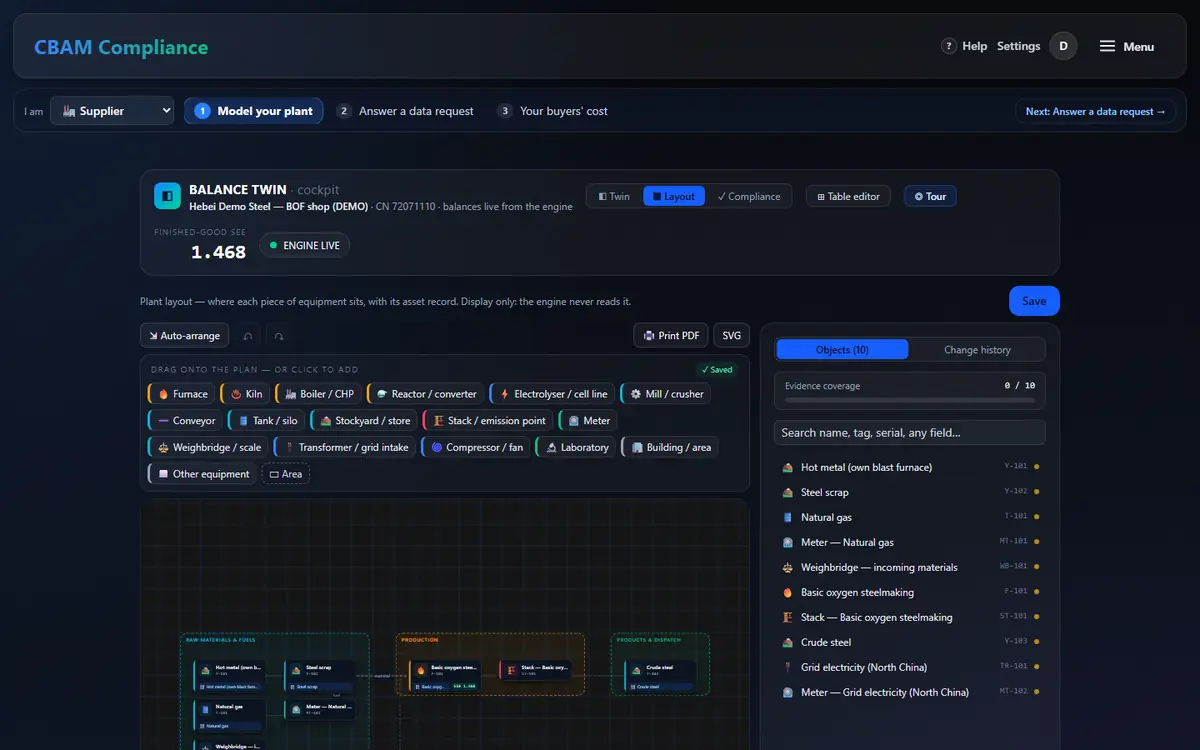Viewport: 1200px width, 750px height.
Task: Select the Objects (10) tab
Action: pyautogui.click(x=842, y=349)
